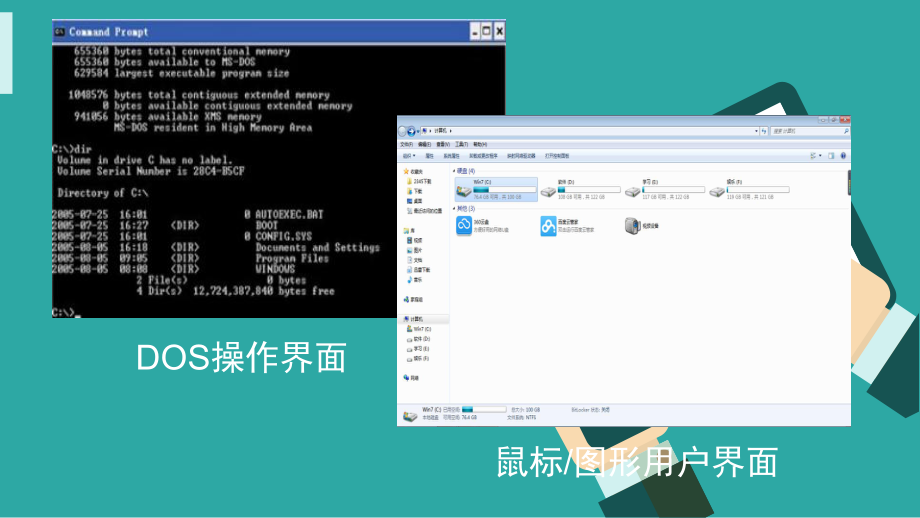The image size is (920, 518).
Task: Select 最近访问的位置 in the sidebar
Action: pyautogui.click(x=425, y=211)
